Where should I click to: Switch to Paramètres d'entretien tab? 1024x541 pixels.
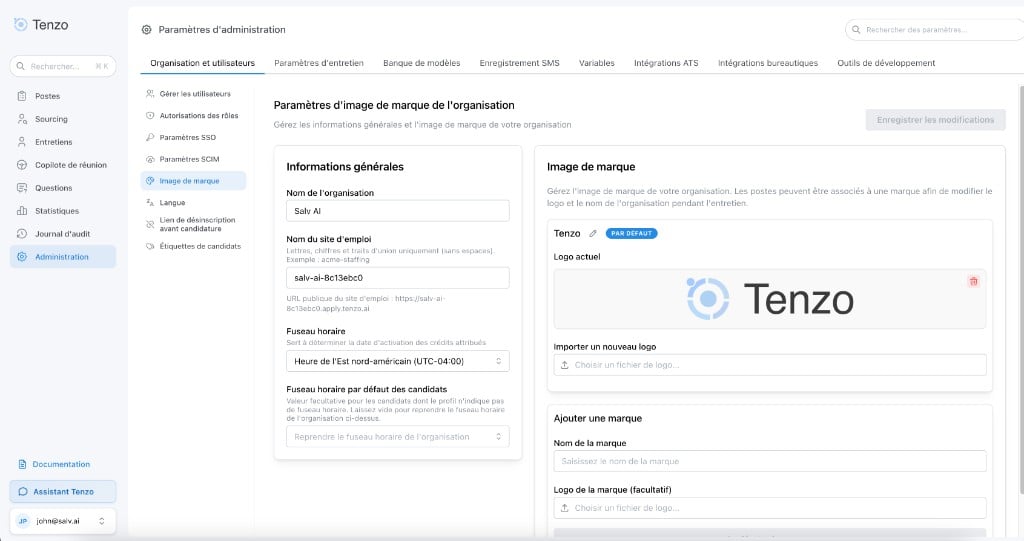point(319,63)
